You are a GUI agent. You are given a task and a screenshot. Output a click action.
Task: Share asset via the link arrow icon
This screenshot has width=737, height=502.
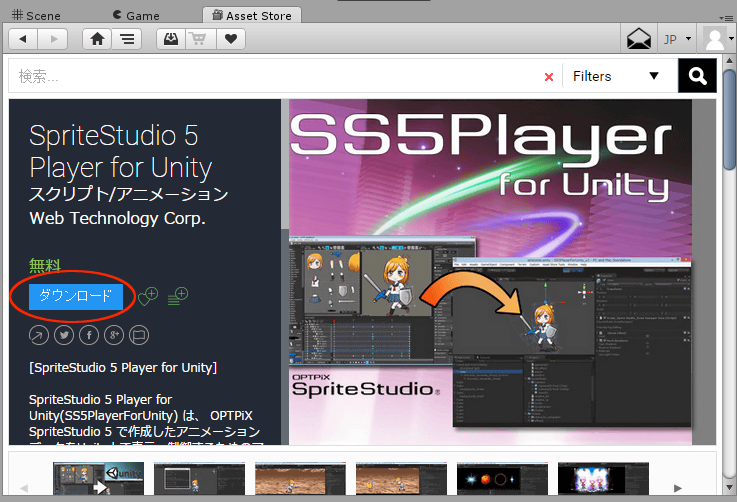(x=39, y=335)
